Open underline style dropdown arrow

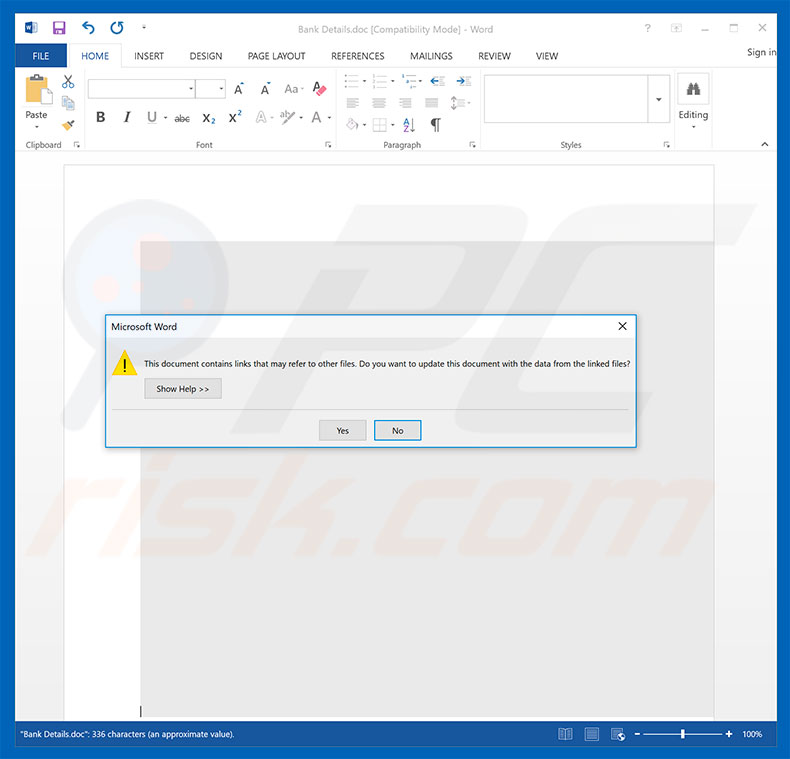coord(165,118)
